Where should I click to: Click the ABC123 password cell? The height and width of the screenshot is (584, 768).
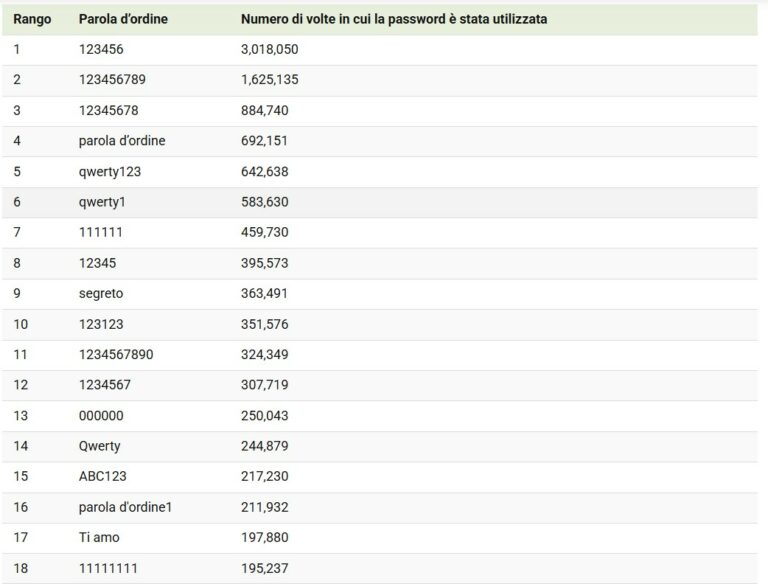tap(102, 476)
